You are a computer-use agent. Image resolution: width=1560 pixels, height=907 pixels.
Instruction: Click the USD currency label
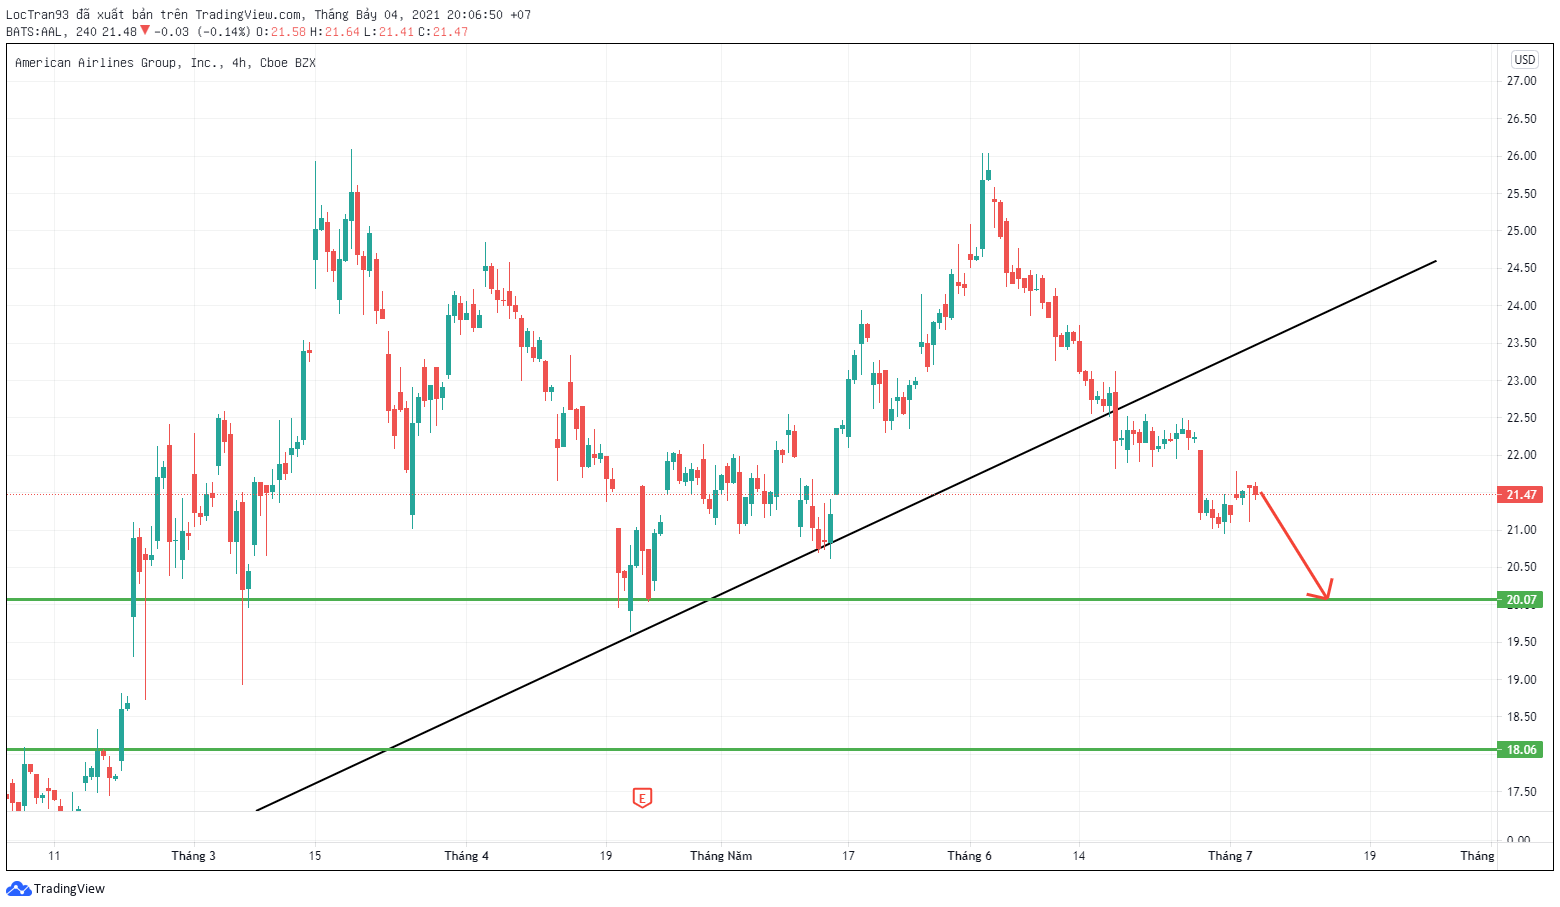click(x=1524, y=60)
